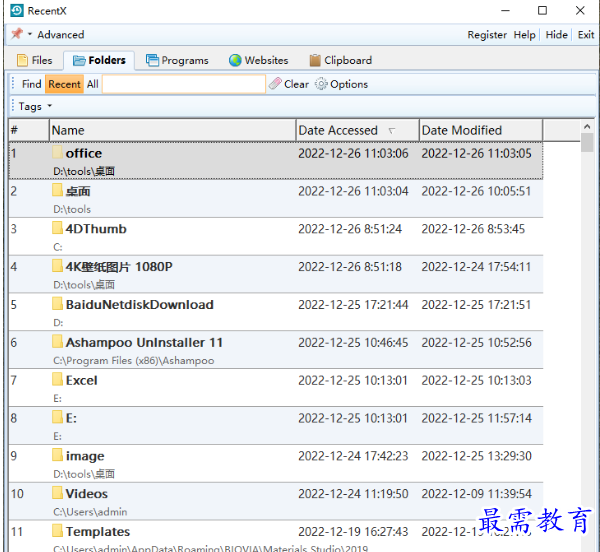Toggle the Find mode button
Viewport: 600px width, 552px height.
coord(32,84)
